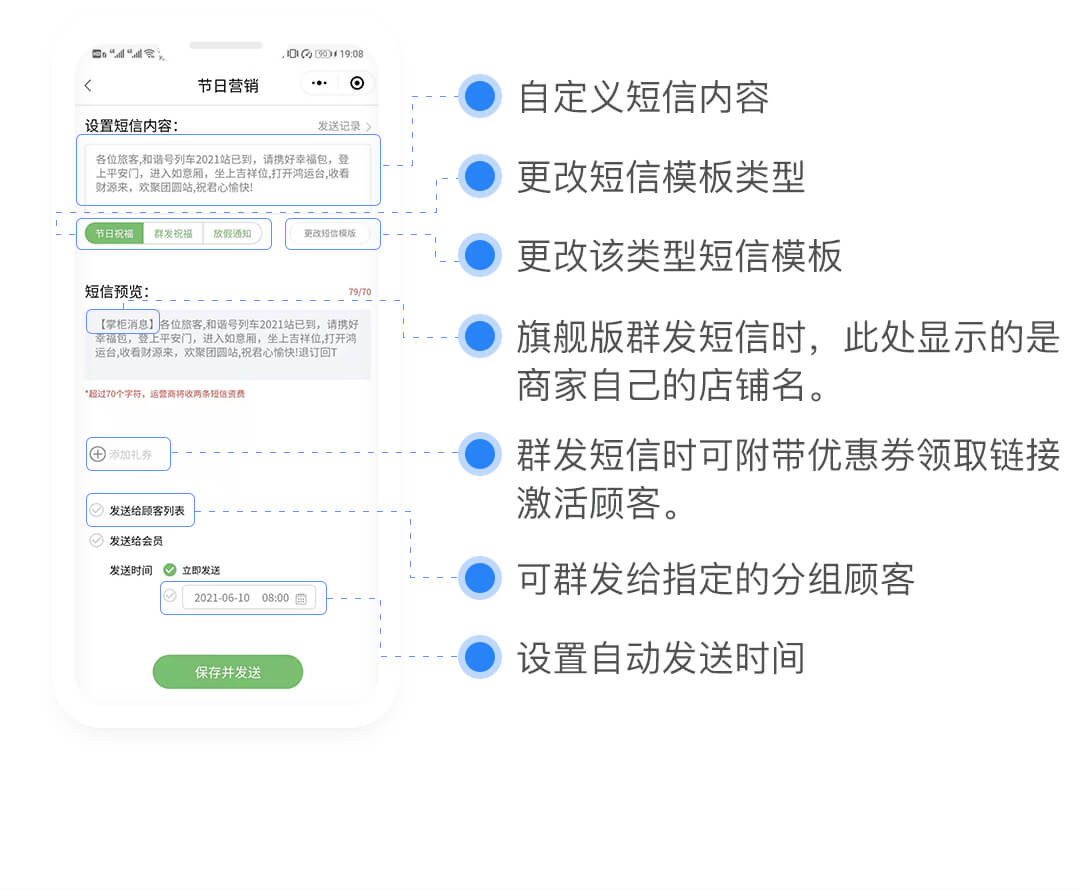Click the blue bullet beside 自定义短信内容
1080x890 pixels.
pos(480,97)
